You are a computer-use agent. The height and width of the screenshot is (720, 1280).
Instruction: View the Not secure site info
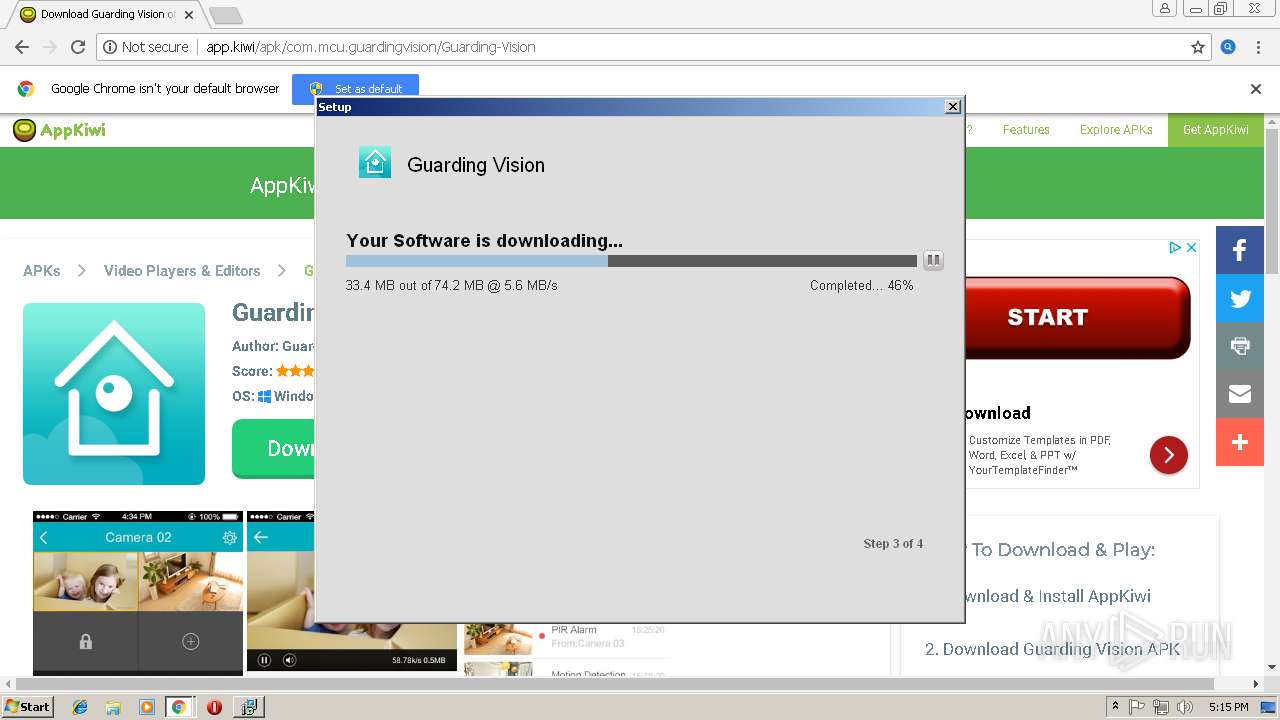(146, 47)
